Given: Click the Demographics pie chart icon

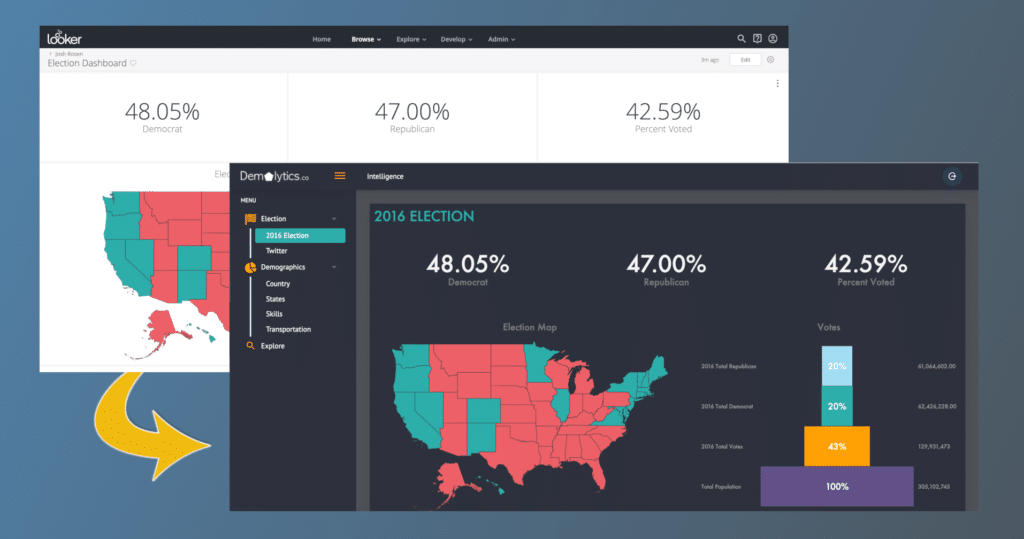Looking at the screenshot, I should [x=250, y=267].
